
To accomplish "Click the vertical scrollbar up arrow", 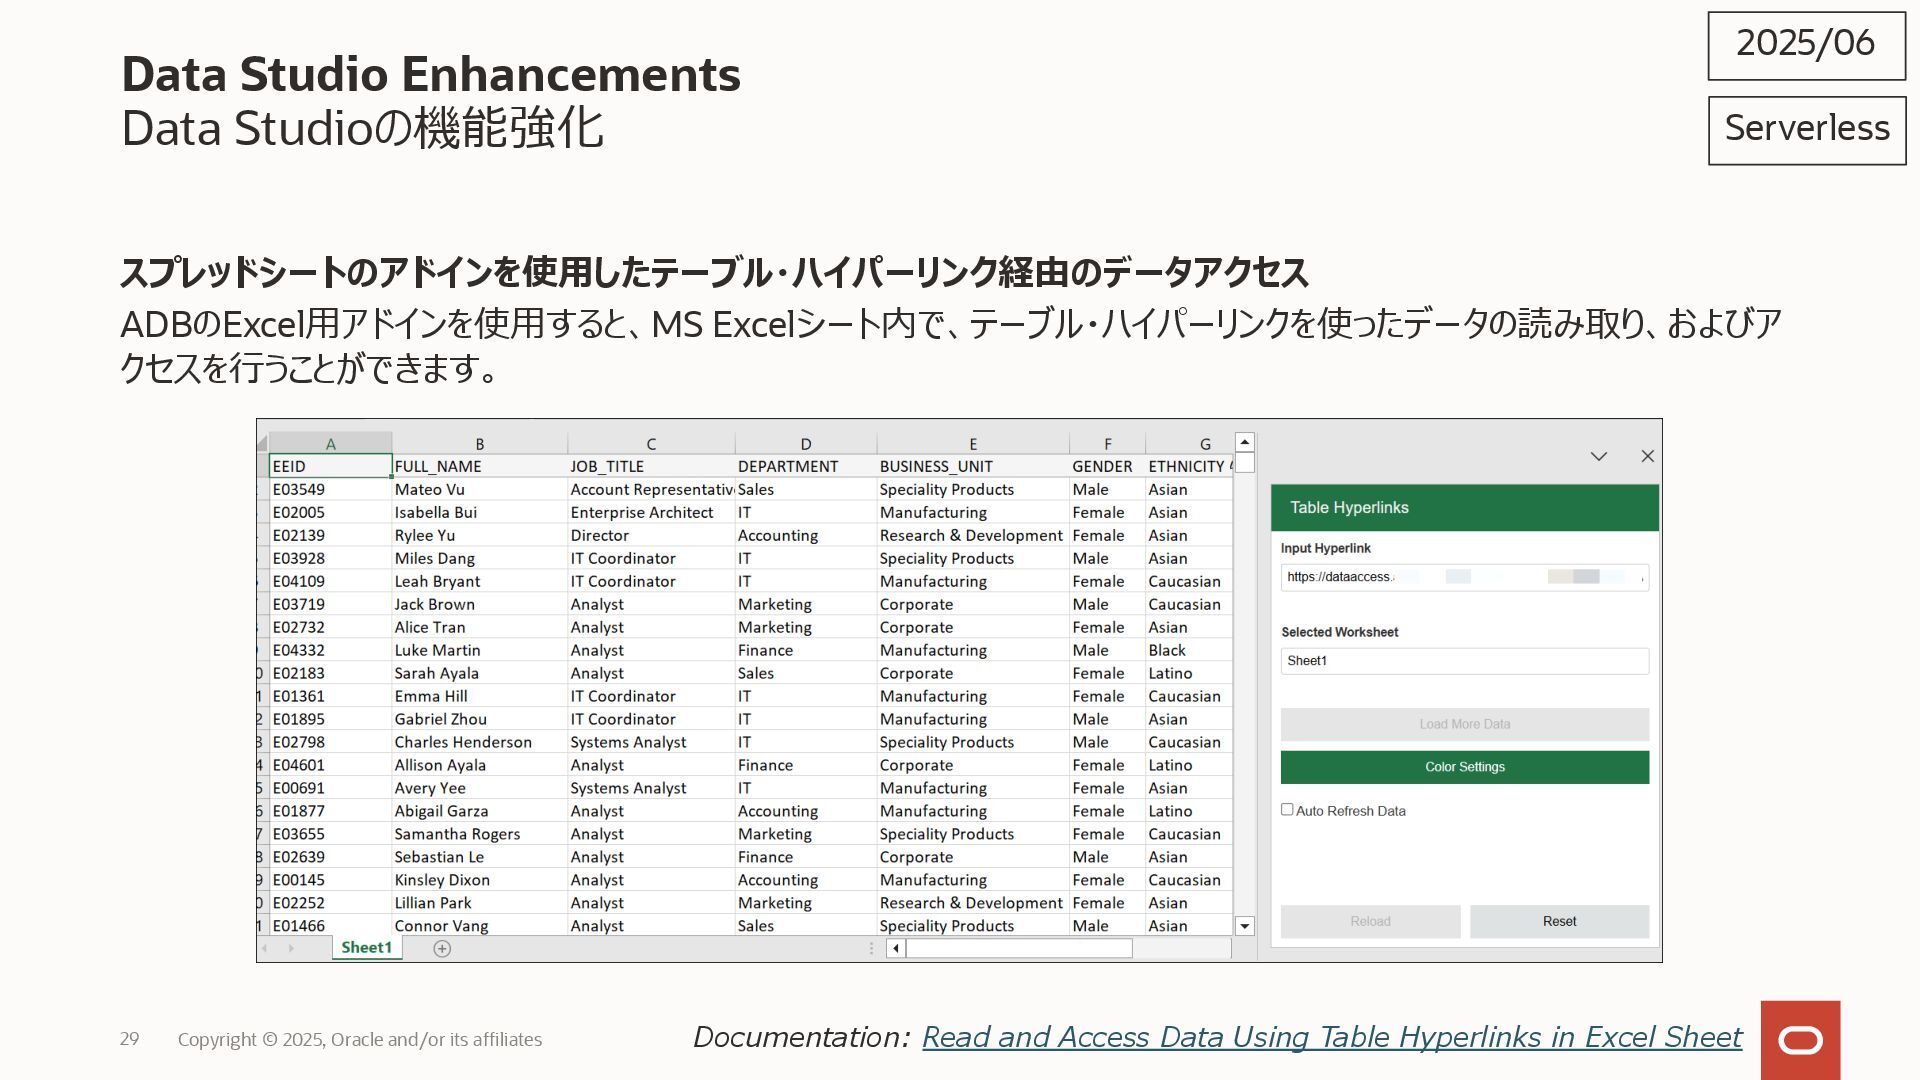I will point(1245,442).
